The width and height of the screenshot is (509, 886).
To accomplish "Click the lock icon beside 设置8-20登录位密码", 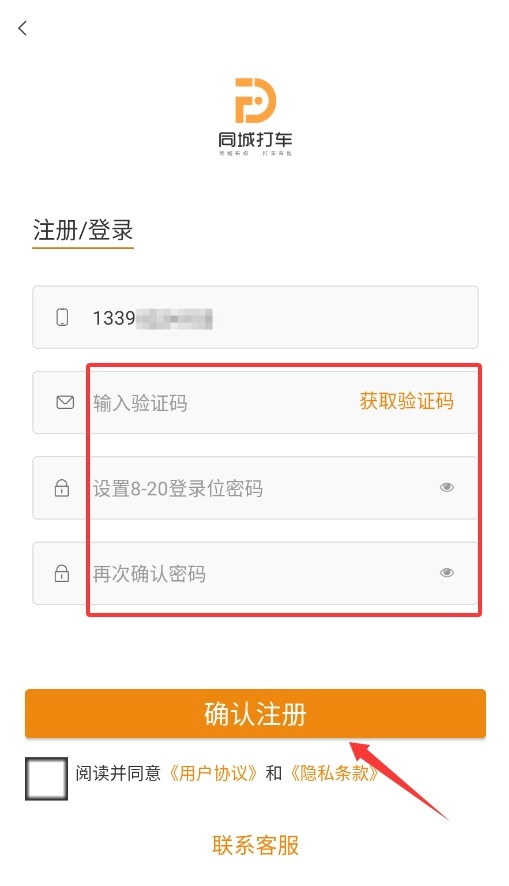I will point(62,488).
